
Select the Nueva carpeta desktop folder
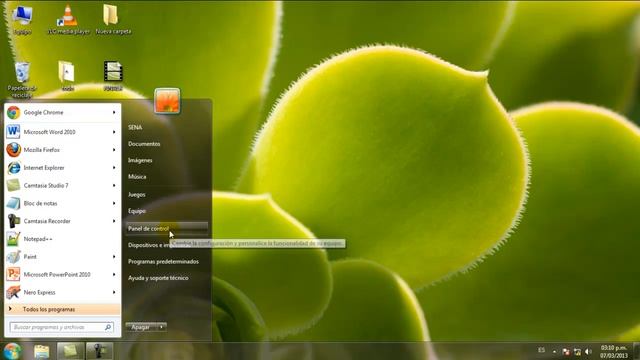[x=113, y=20]
